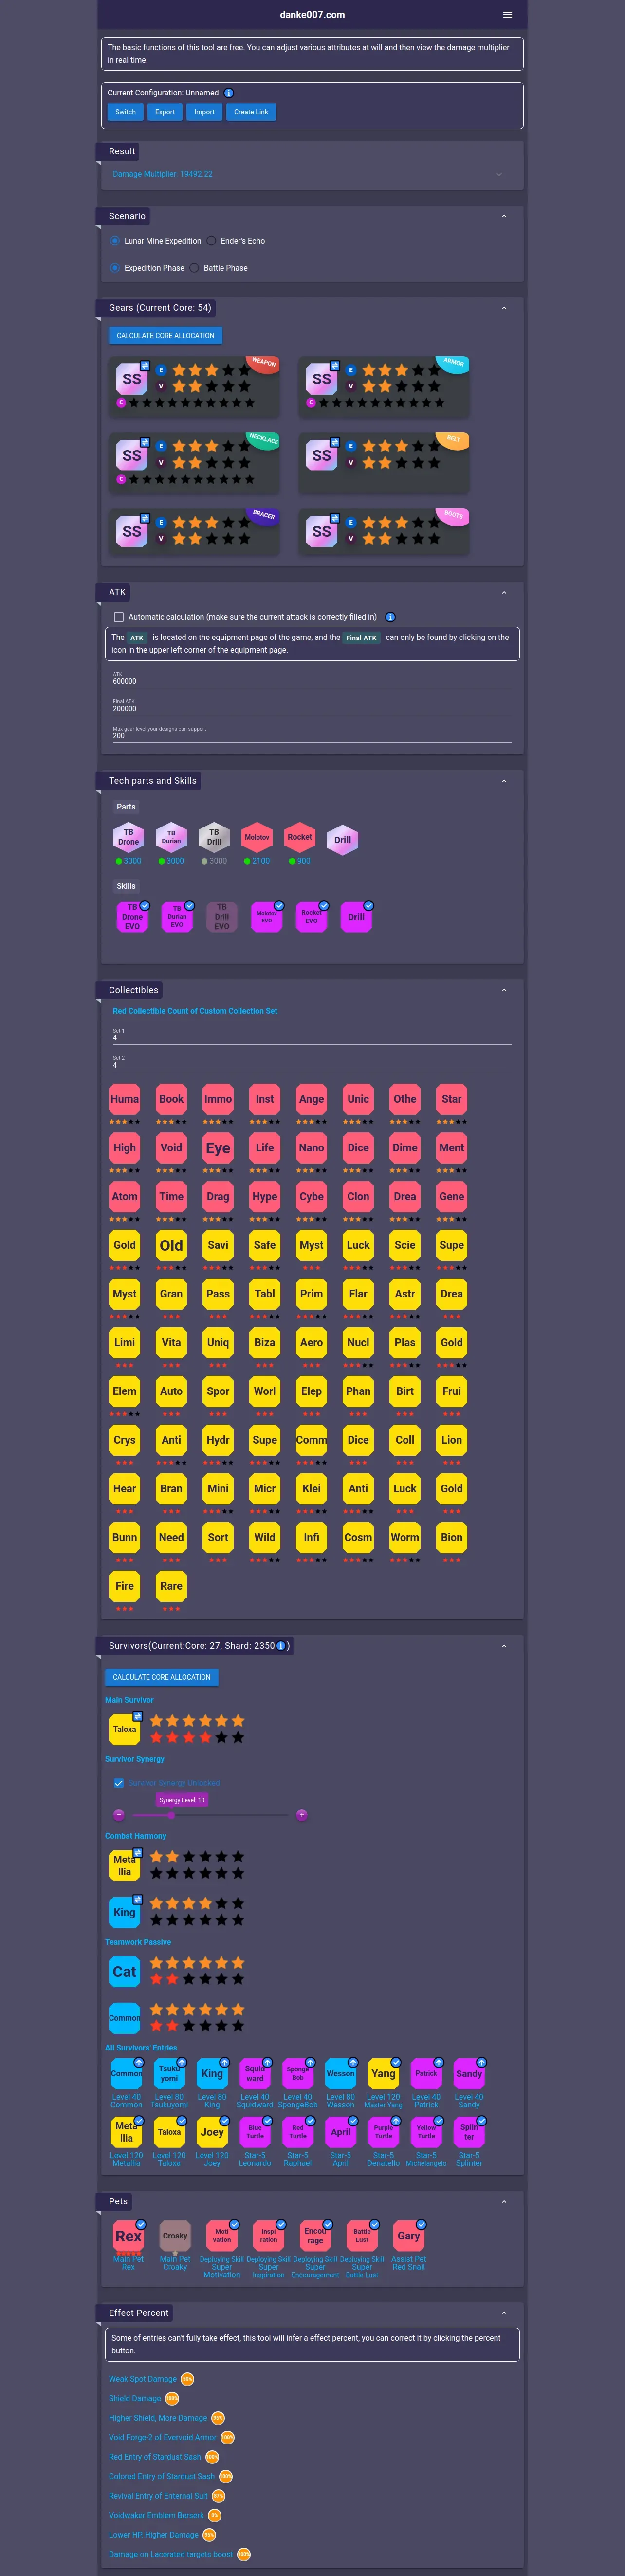Viewport: 625px width, 2576px height.
Task: Select Joey in All Survivors' Entries
Action: (x=212, y=2132)
